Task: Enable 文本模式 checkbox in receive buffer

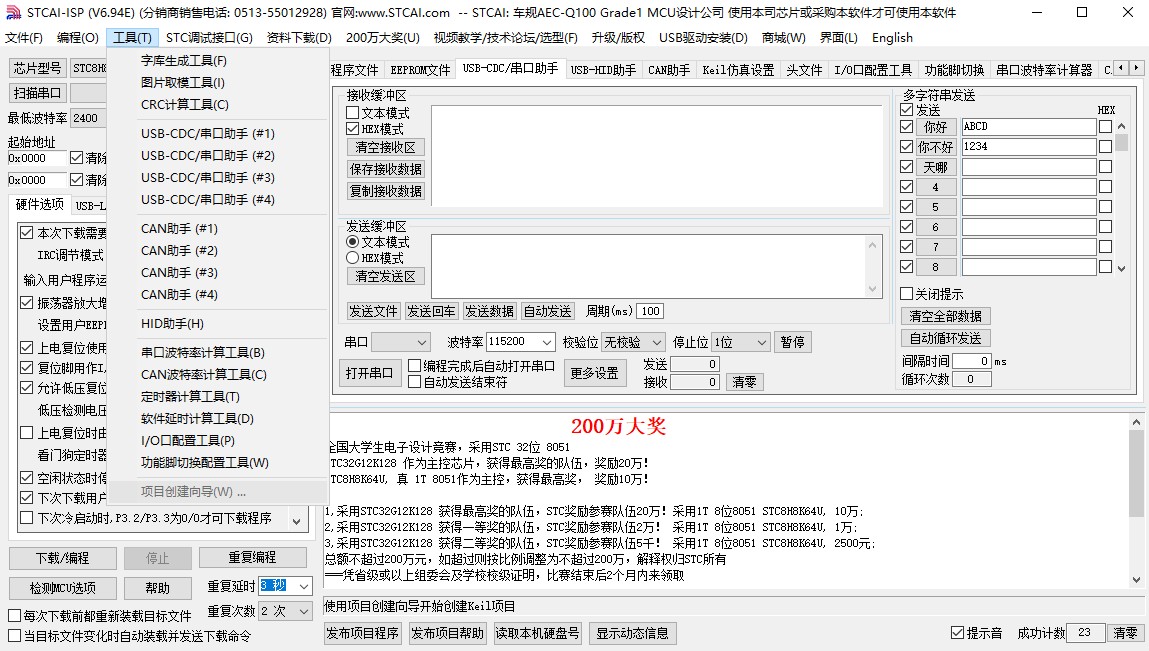Action: pyautogui.click(x=352, y=113)
